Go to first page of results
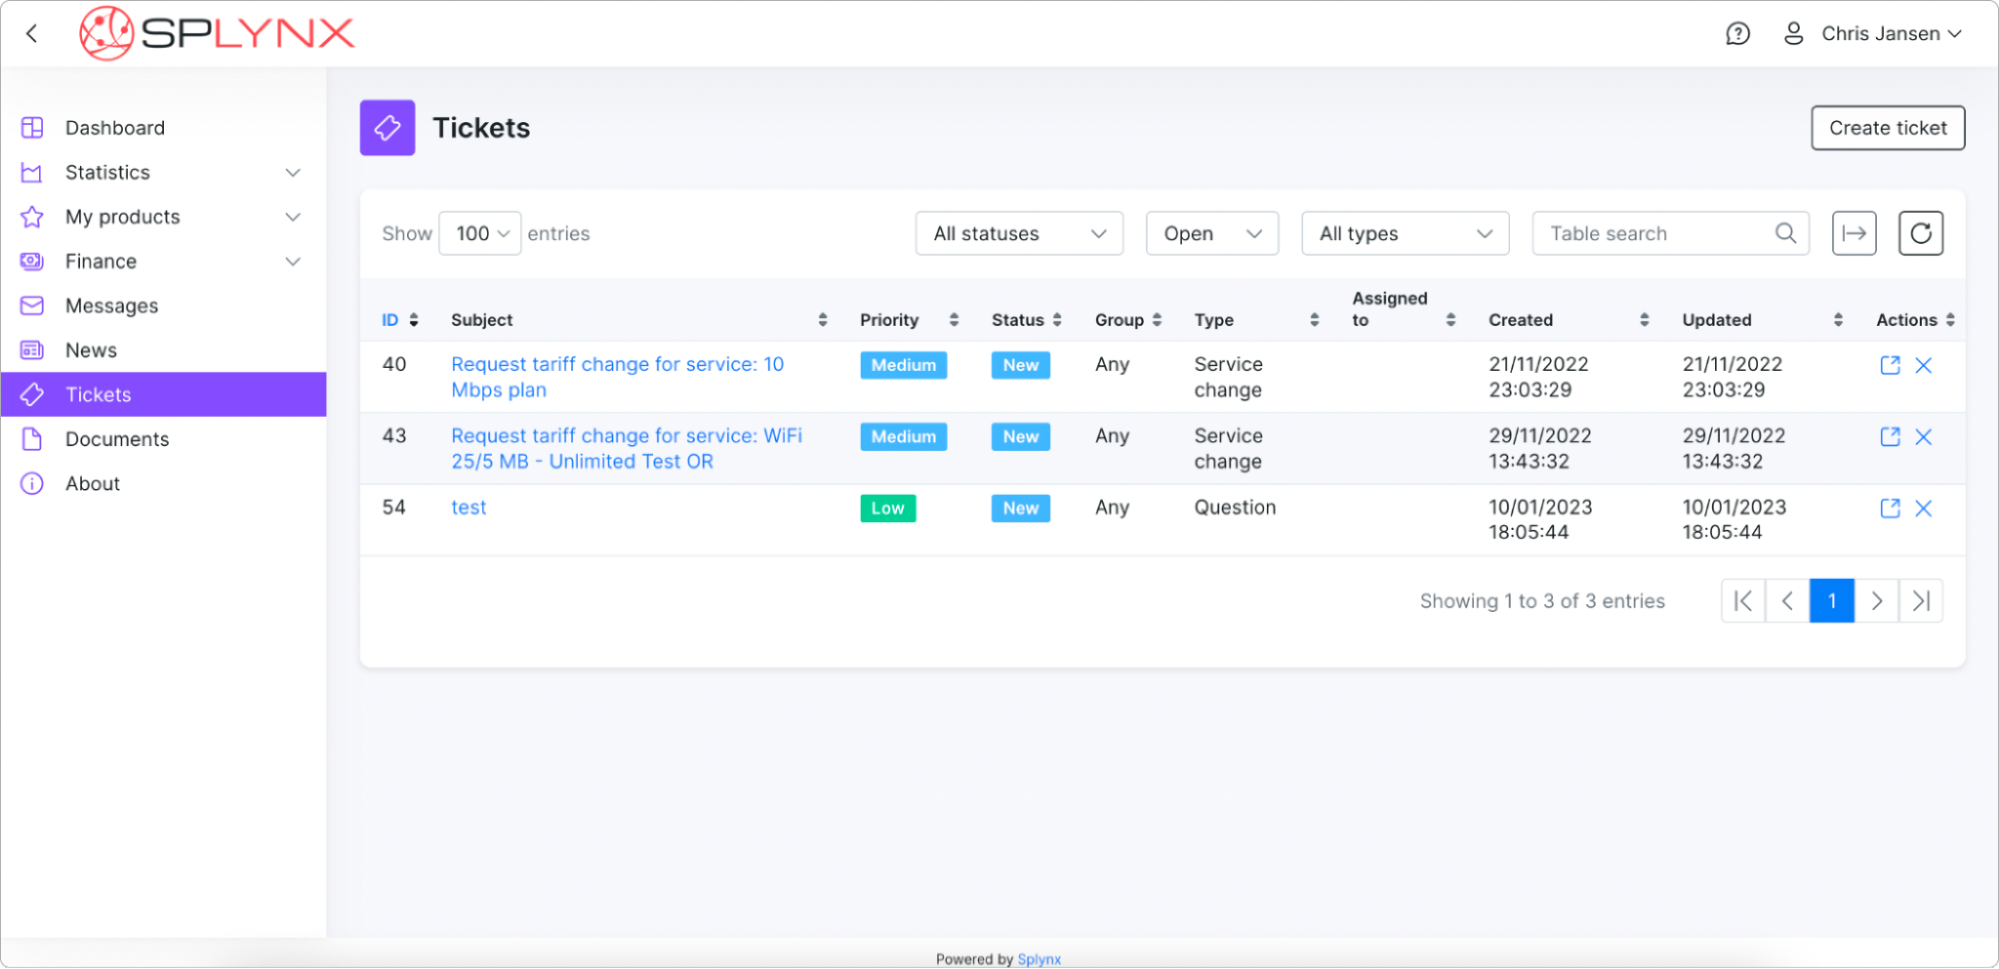1999x969 pixels. click(x=1743, y=601)
